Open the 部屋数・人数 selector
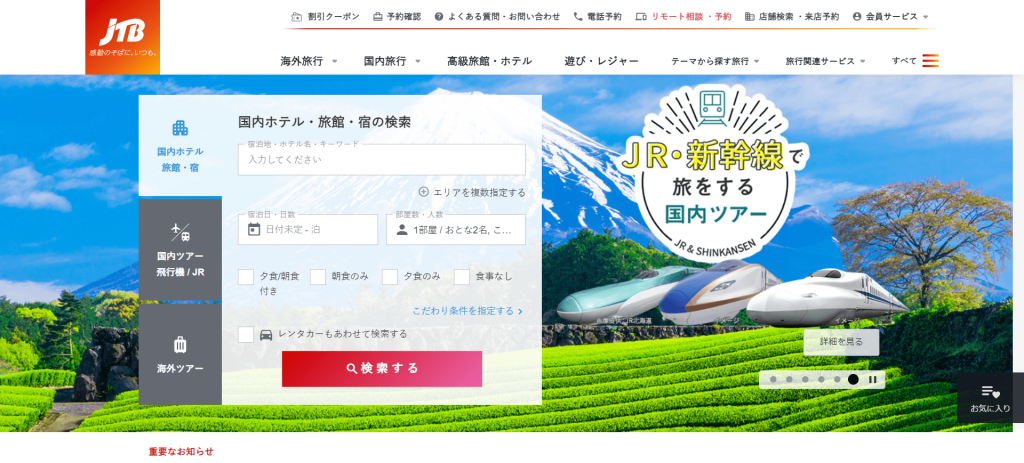Screen dimensions: 1024x463 pyautogui.click(x=456, y=229)
